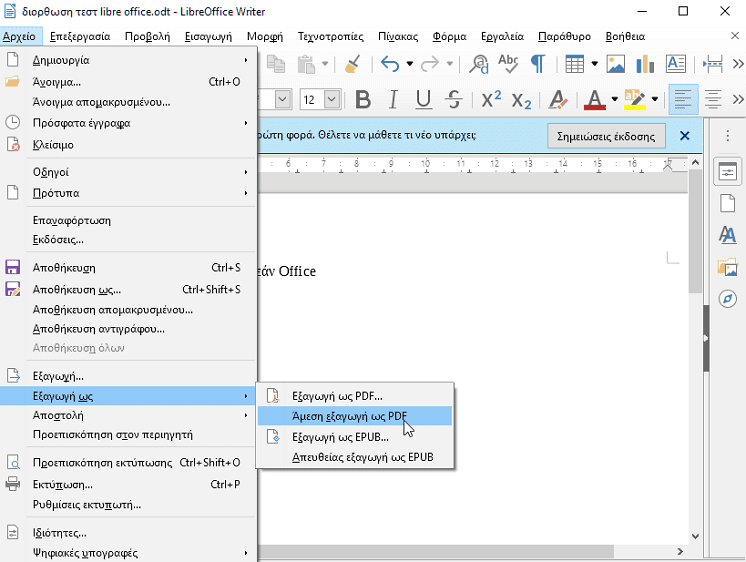Viewport: 746px width, 562px height.
Task: Click the Insert Table grid icon
Action: 574,64
